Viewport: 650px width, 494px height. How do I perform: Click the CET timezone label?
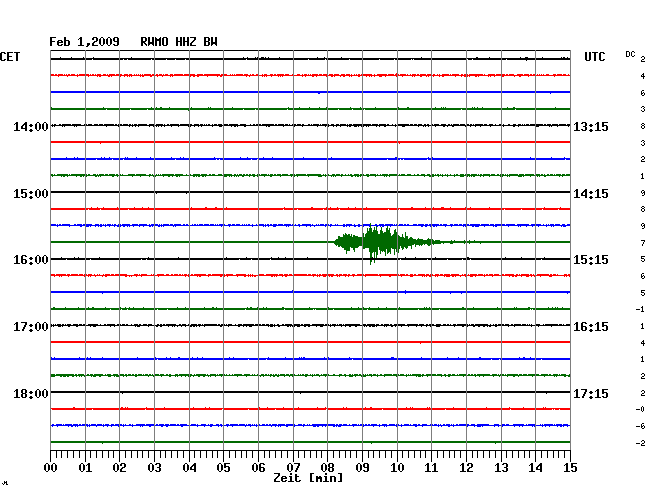[10, 57]
